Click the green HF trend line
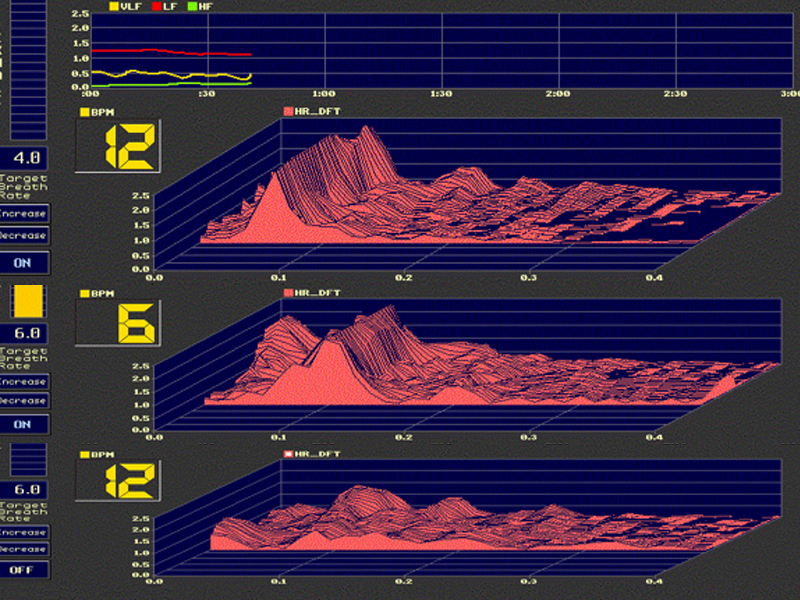800x600 pixels. (x=171, y=84)
